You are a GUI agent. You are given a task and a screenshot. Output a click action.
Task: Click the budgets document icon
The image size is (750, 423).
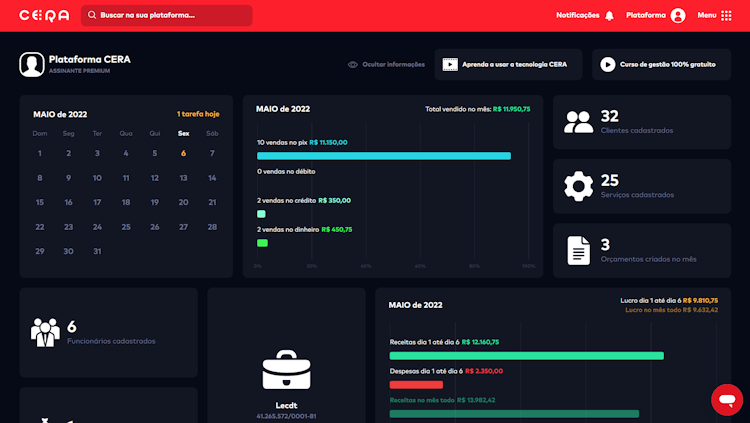point(578,250)
